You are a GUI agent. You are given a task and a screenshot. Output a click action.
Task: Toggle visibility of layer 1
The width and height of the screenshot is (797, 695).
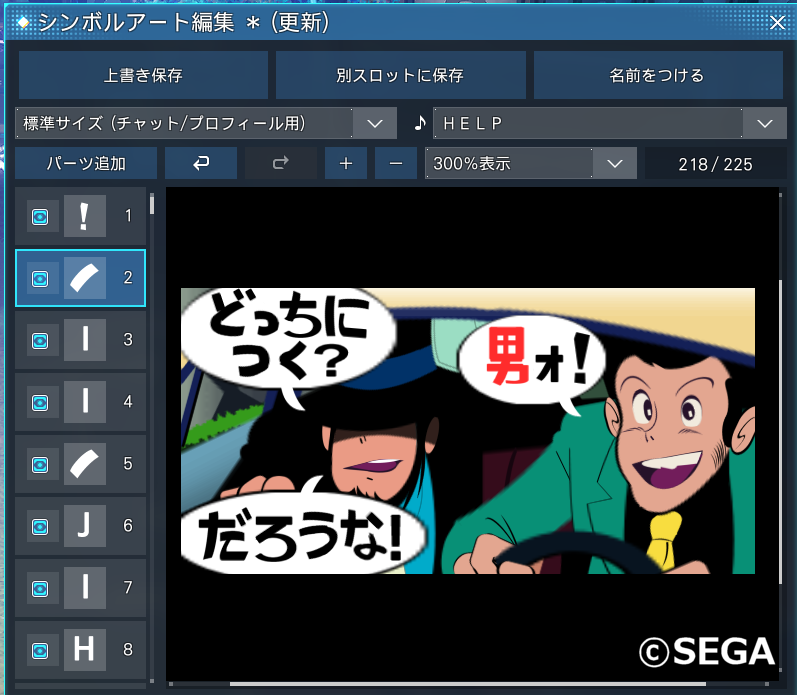(x=41, y=217)
